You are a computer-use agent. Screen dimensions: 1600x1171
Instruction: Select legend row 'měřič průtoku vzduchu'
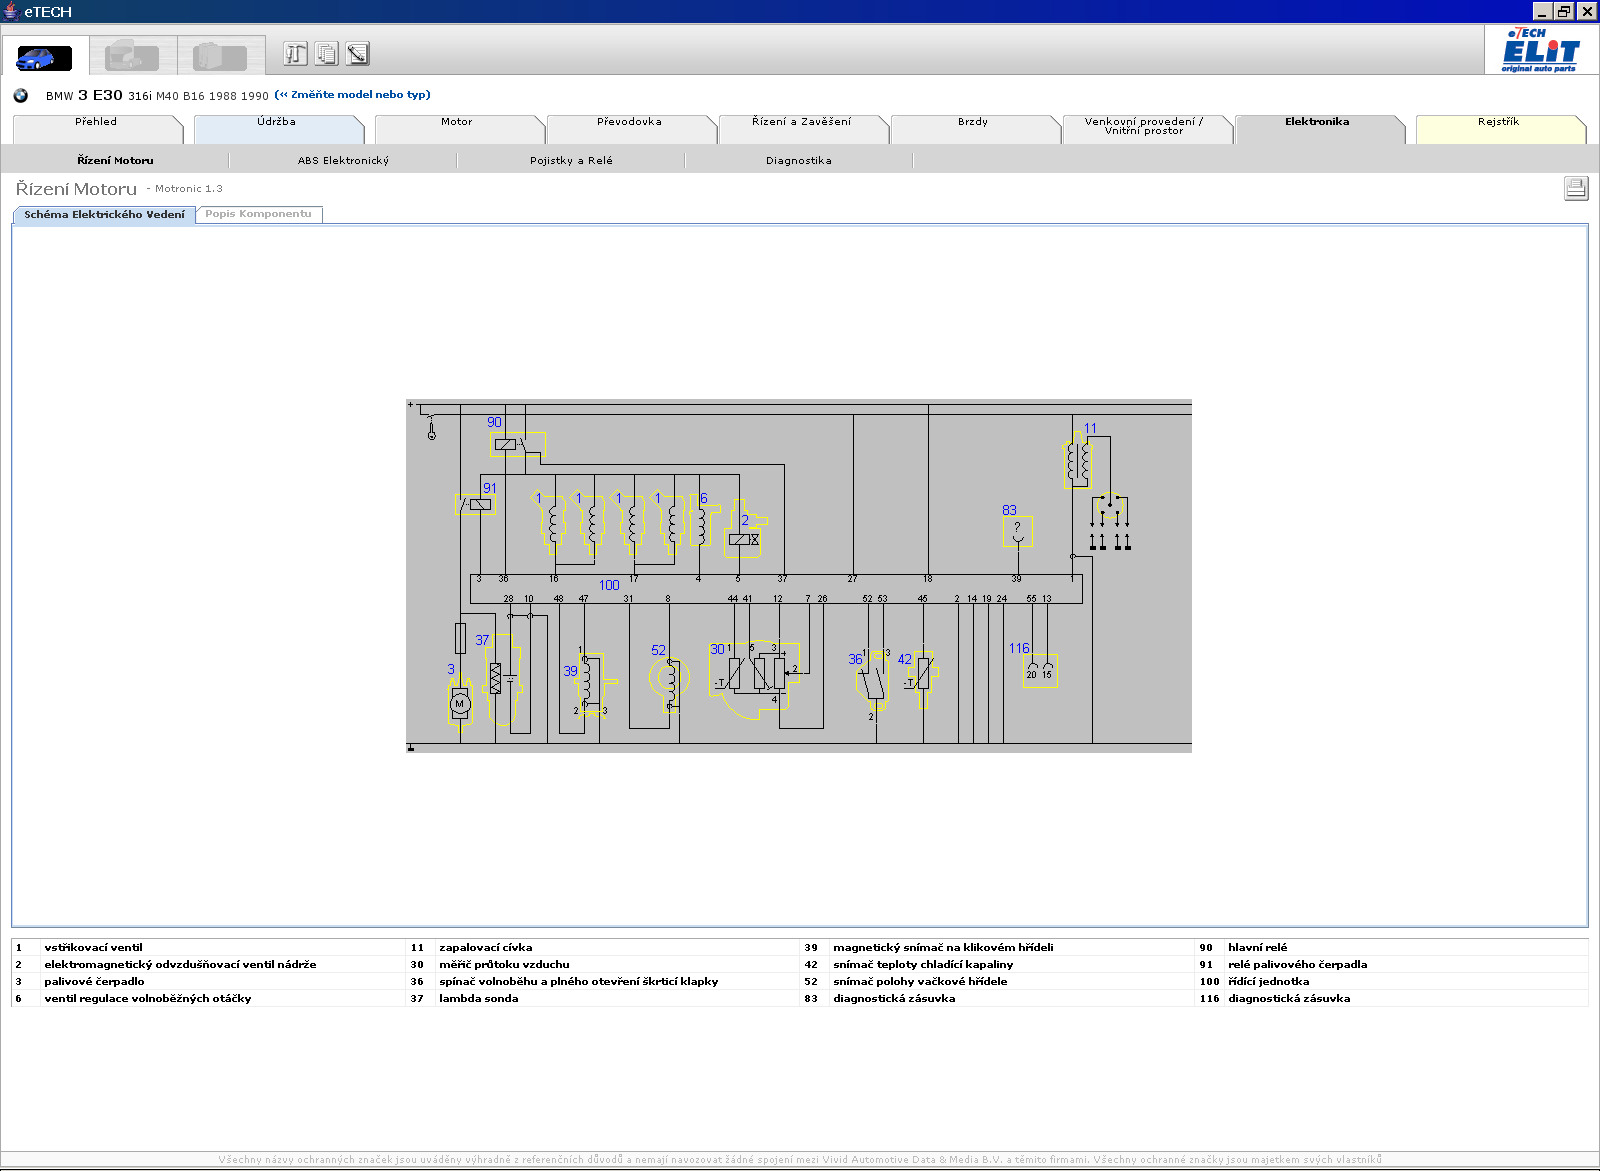click(603, 964)
